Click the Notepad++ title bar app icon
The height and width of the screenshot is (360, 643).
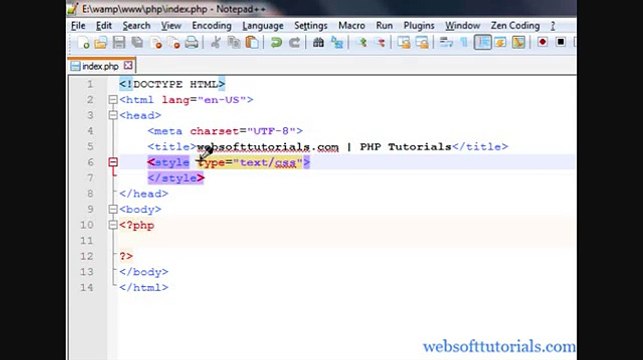pyautogui.click(x=73, y=9)
